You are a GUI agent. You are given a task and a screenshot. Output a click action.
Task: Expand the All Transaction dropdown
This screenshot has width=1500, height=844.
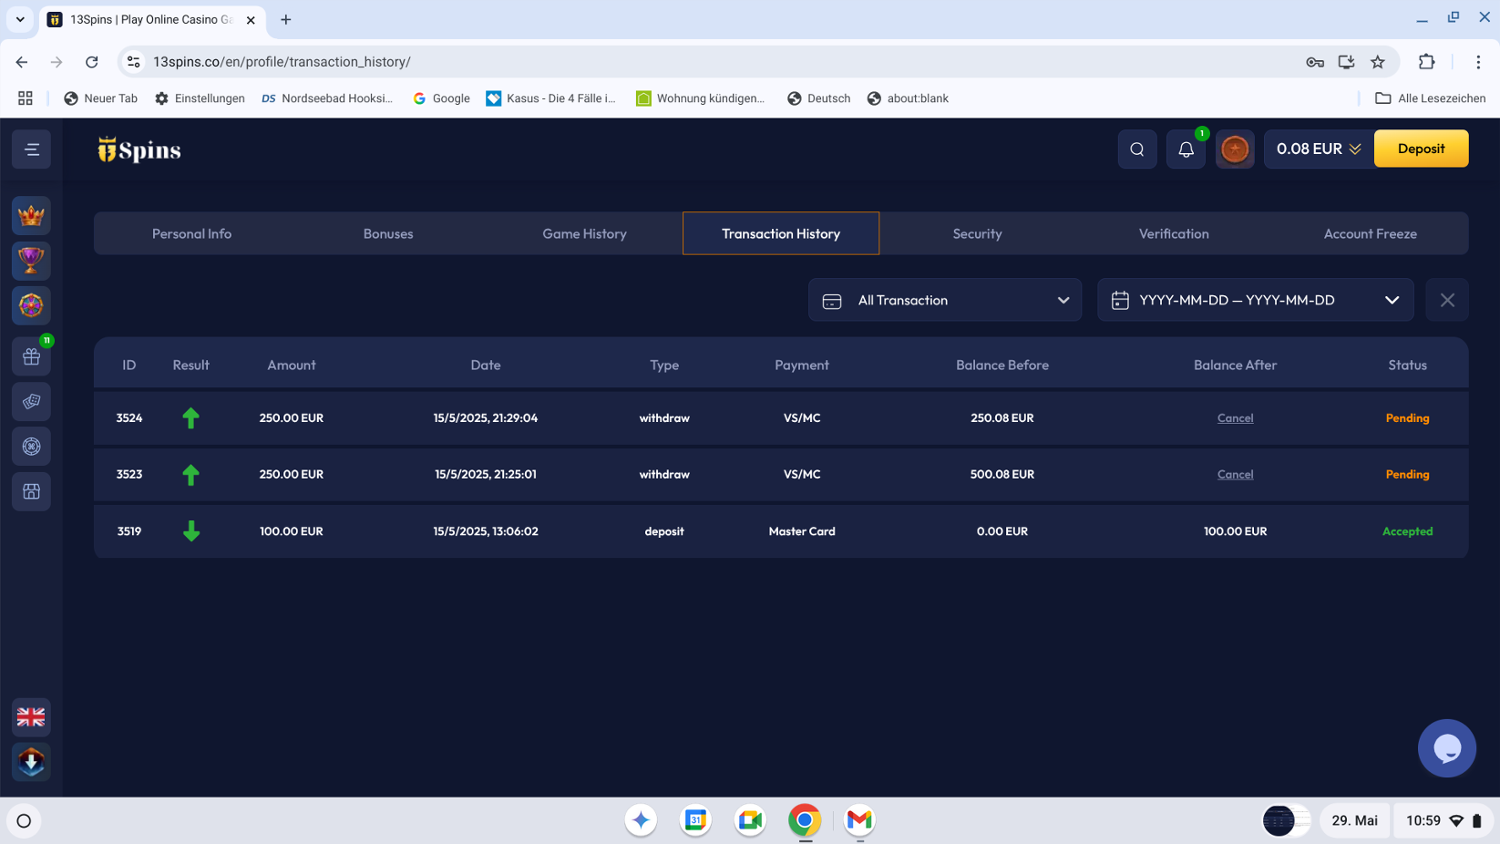tap(944, 300)
